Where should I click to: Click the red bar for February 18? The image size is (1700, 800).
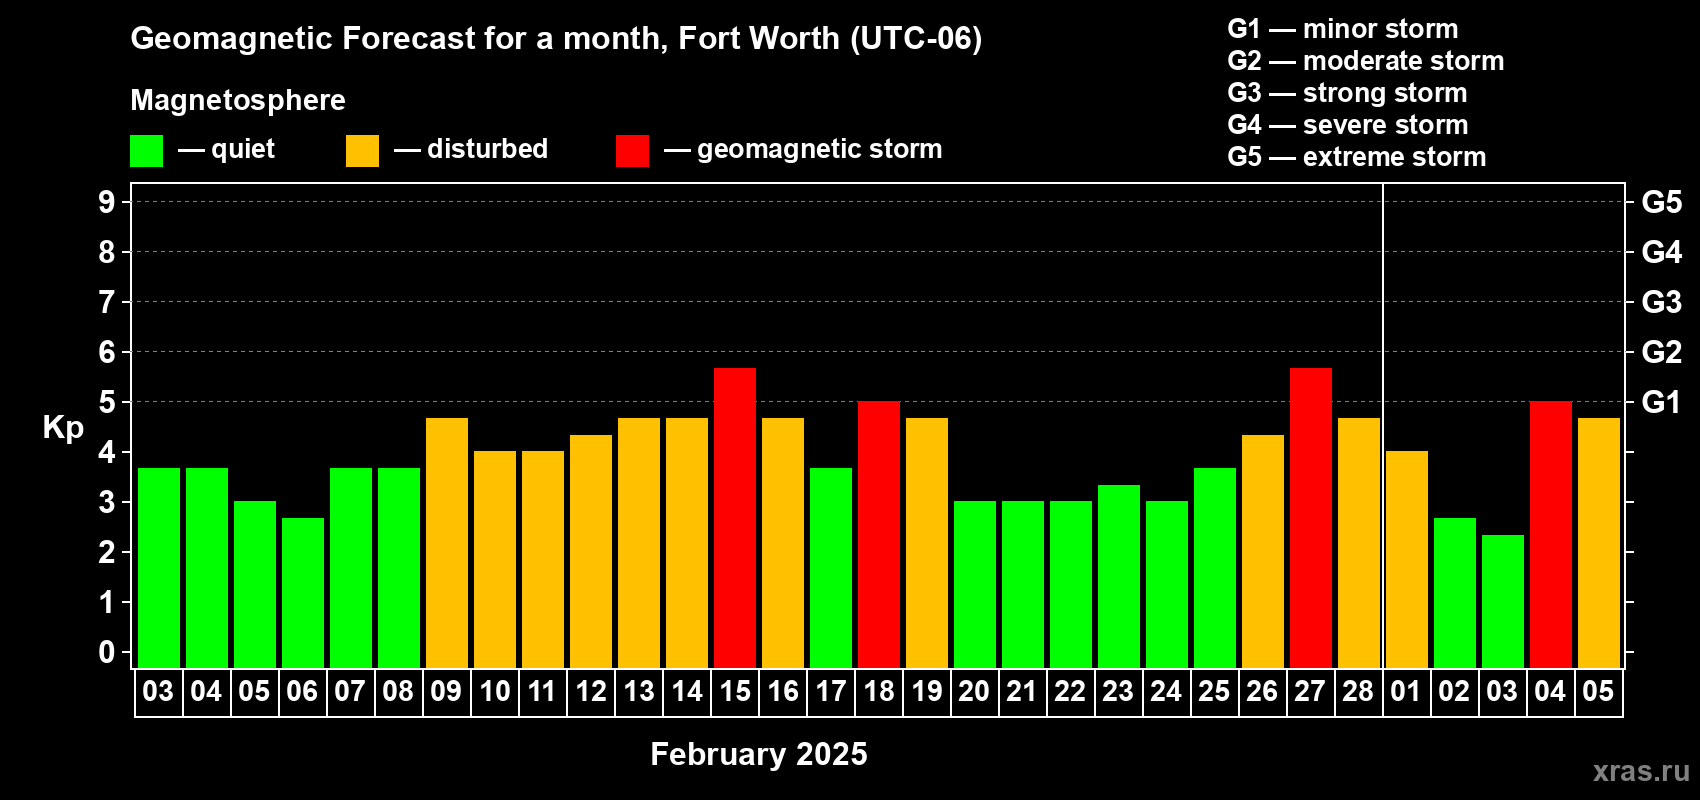click(879, 535)
